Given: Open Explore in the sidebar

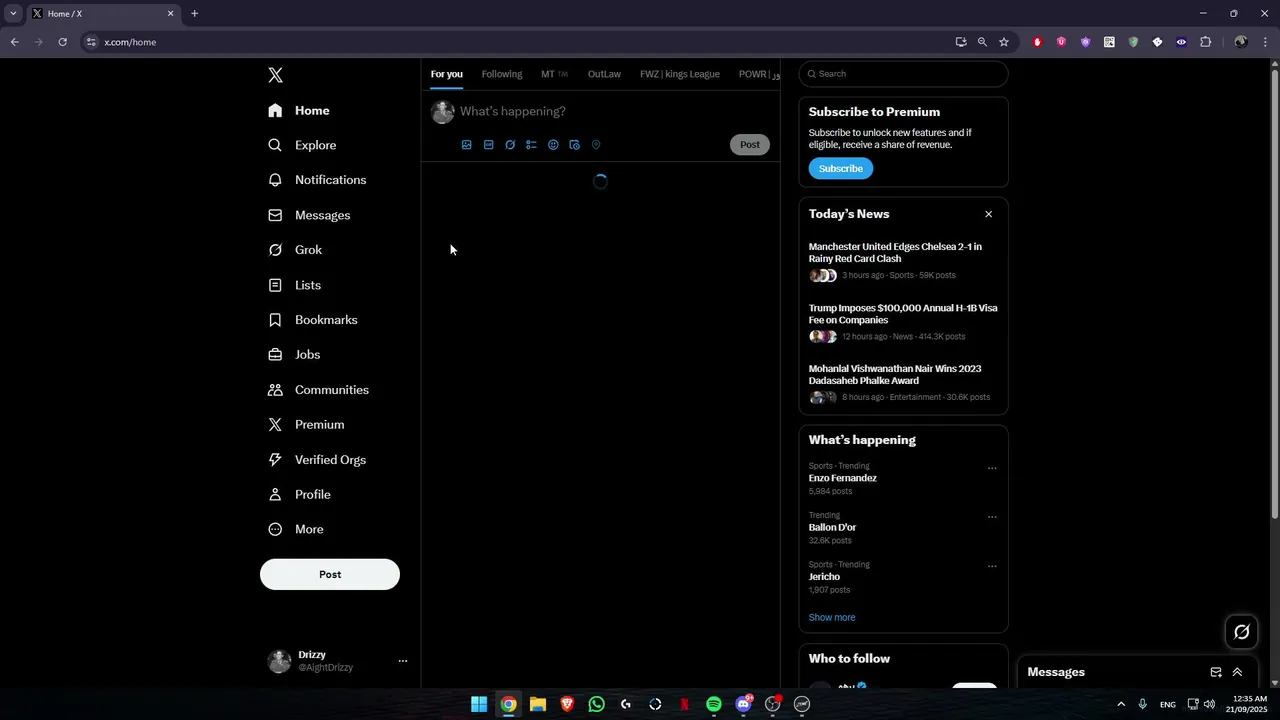Looking at the screenshot, I should pyautogui.click(x=302, y=145).
